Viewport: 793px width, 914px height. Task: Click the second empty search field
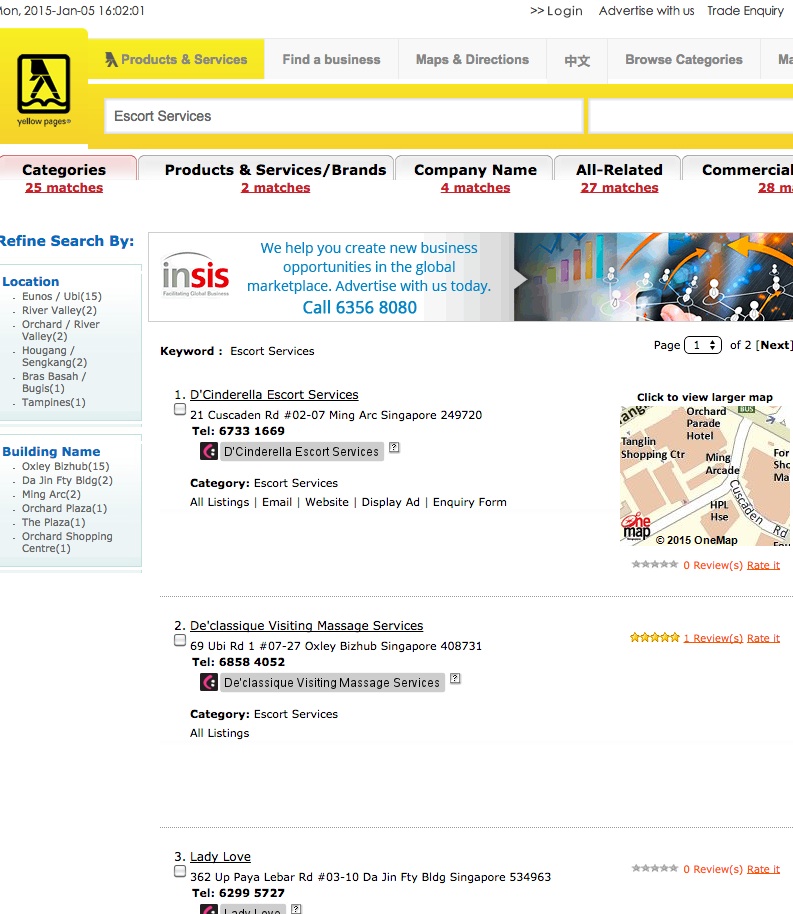point(691,116)
